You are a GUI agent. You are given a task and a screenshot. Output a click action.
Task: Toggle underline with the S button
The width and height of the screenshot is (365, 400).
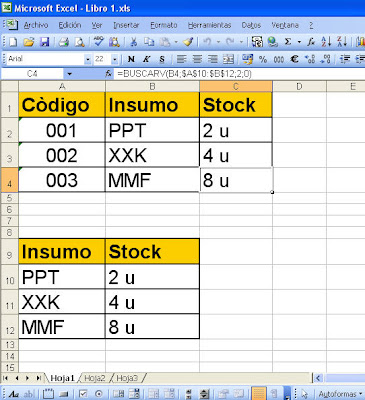click(162, 59)
